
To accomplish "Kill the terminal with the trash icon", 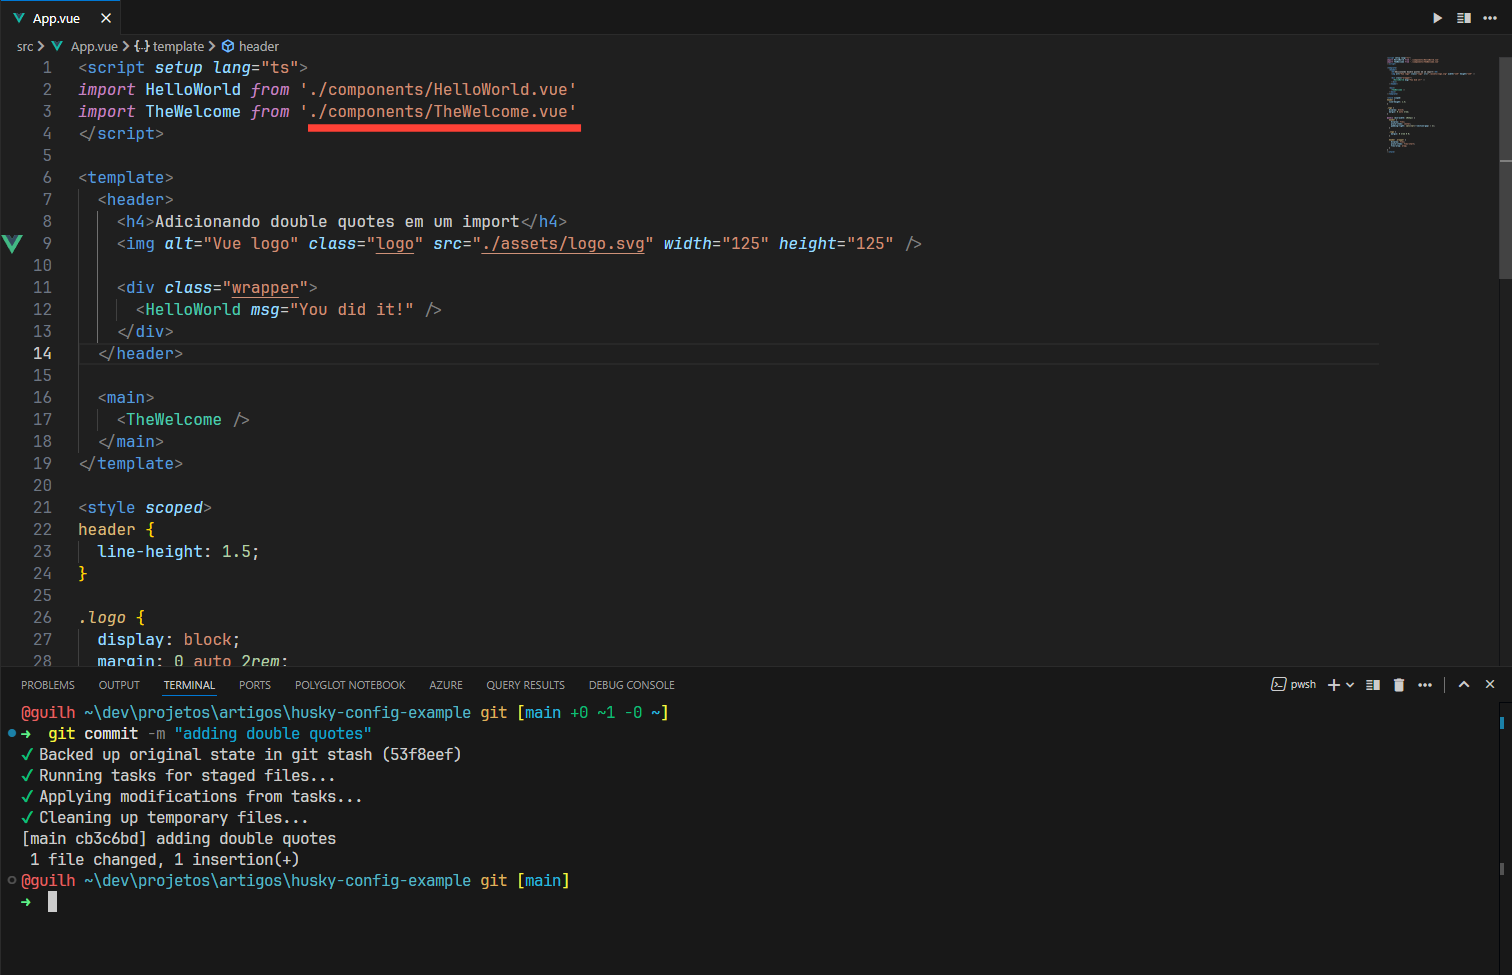I will (x=1399, y=685).
